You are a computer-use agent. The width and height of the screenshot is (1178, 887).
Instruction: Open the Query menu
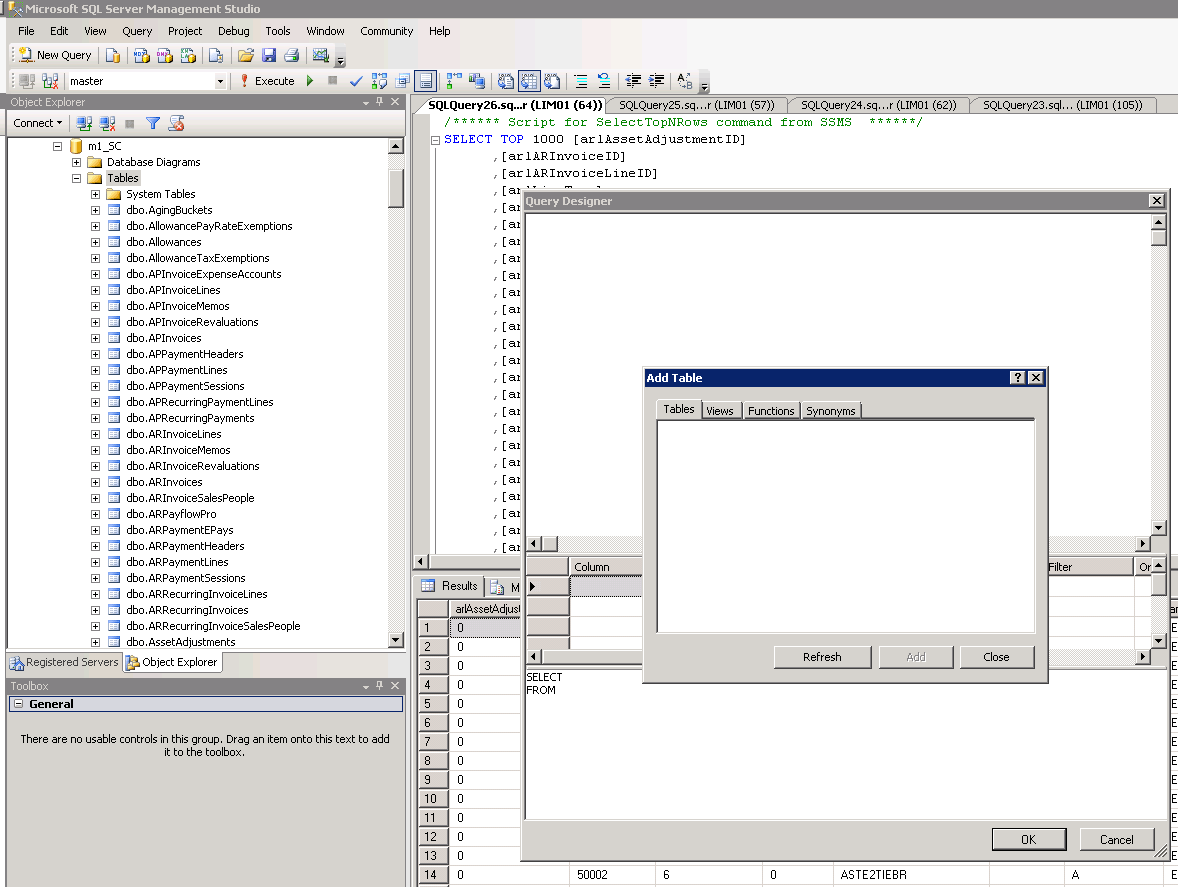(x=136, y=31)
